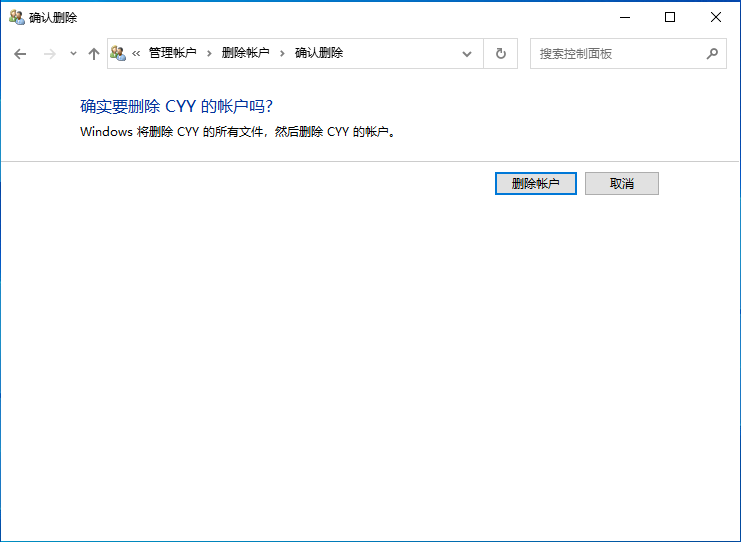Go up one level with up arrow
Screen dimensions: 741x542
click(x=94, y=54)
